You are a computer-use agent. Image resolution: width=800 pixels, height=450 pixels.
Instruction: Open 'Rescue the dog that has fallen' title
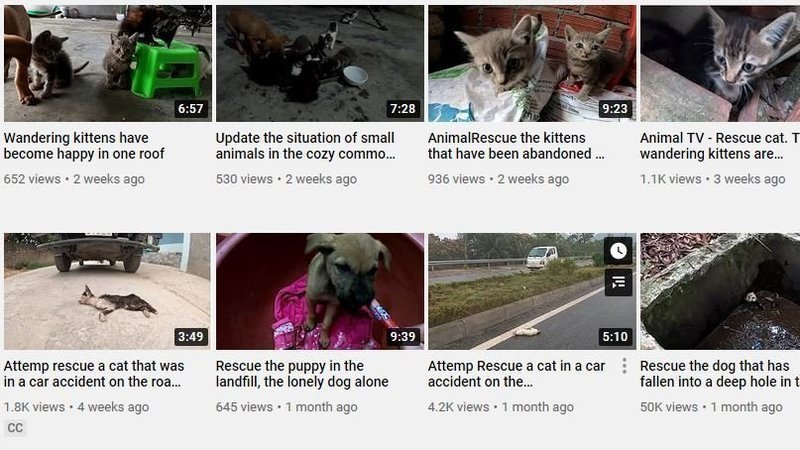pyautogui.click(x=719, y=374)
